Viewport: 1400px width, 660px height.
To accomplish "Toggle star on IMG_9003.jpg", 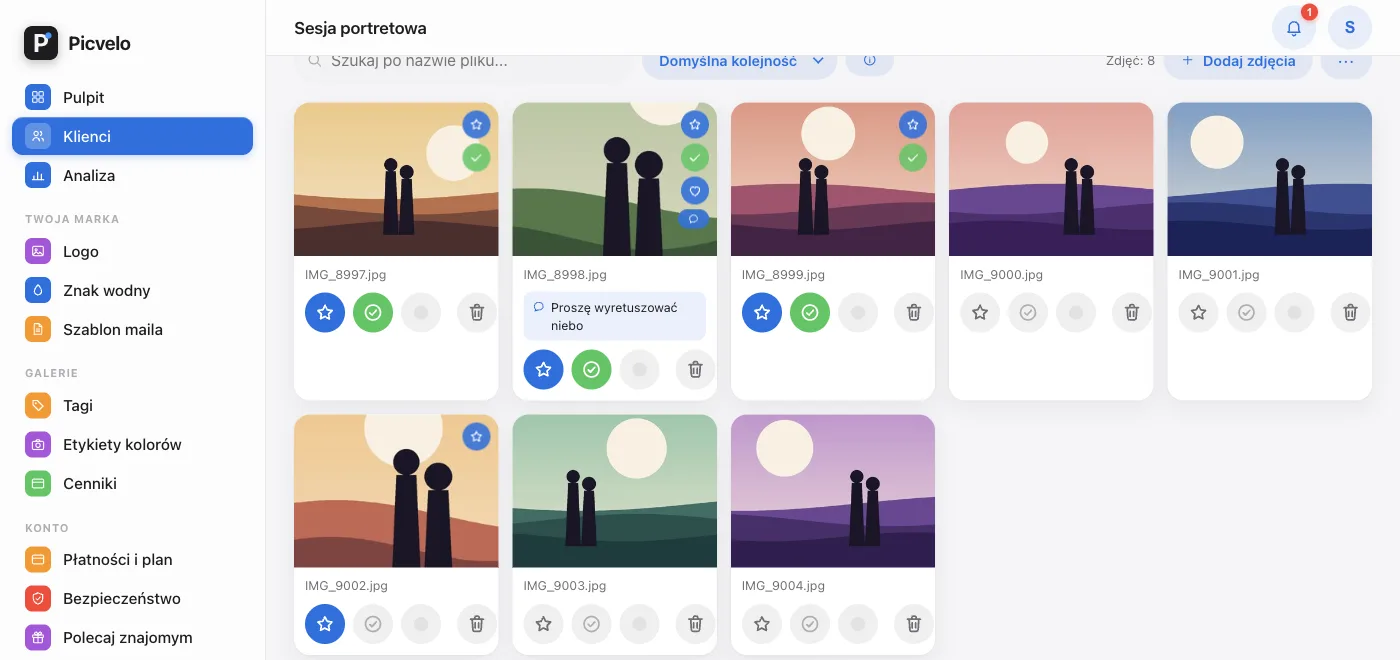I will pos(543,624).
